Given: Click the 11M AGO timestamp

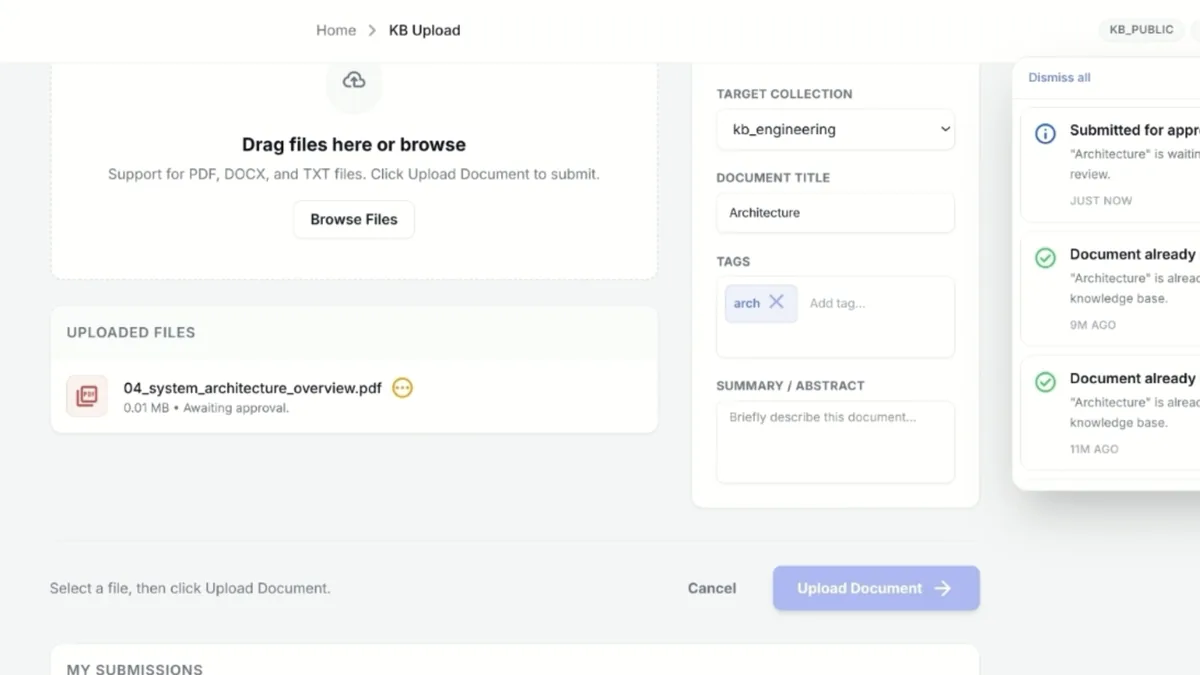Looking at the screenshot, I should [x=1094, y=449].
